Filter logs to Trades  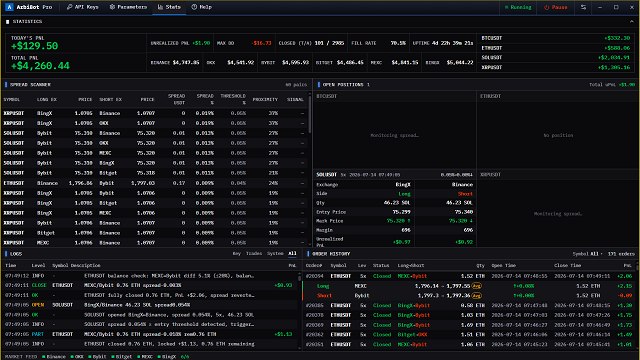point(253,253)
